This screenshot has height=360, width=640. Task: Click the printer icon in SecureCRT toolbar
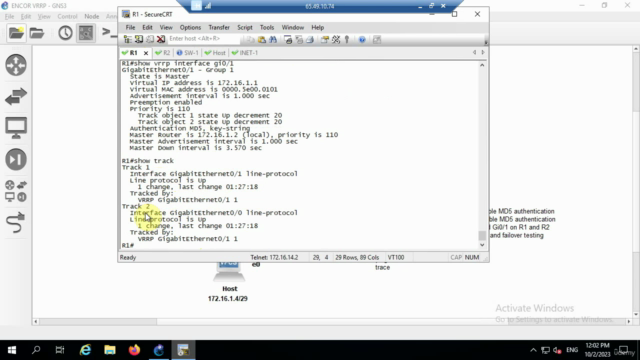point(310,40)
